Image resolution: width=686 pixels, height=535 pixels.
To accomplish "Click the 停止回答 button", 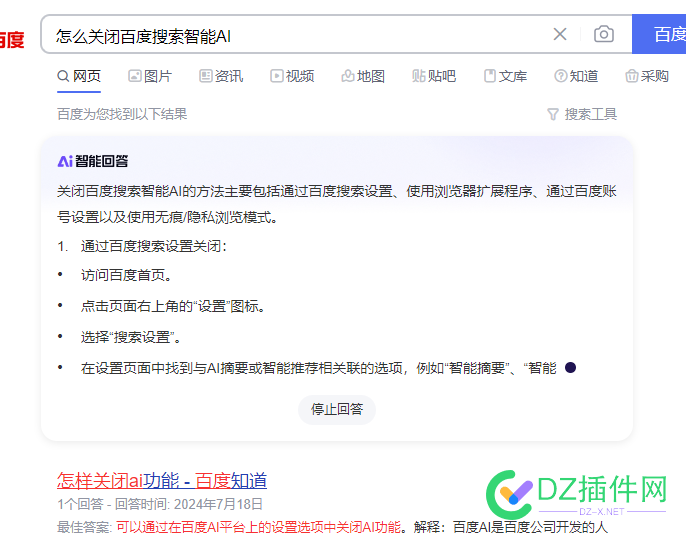I will [337, 409].
